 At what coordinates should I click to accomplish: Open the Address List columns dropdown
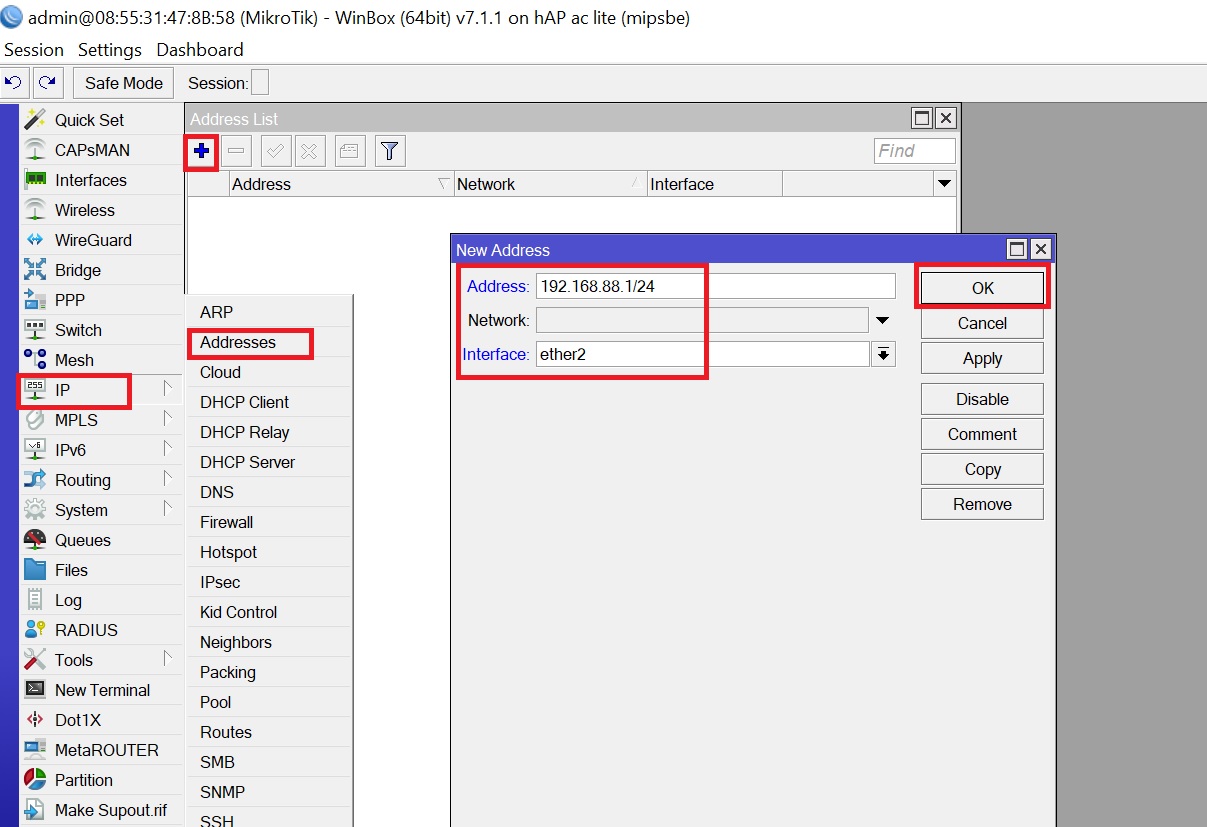coord(943,184)
